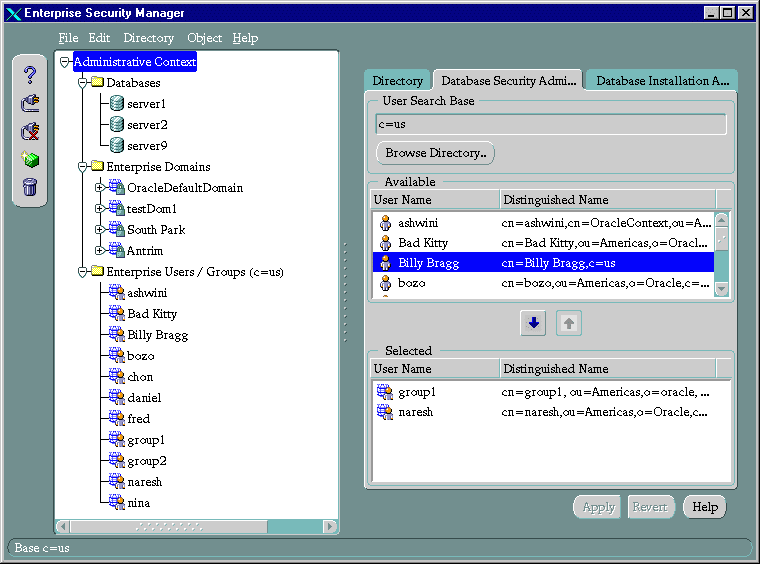Click the User Search Base field

[550, 124]
